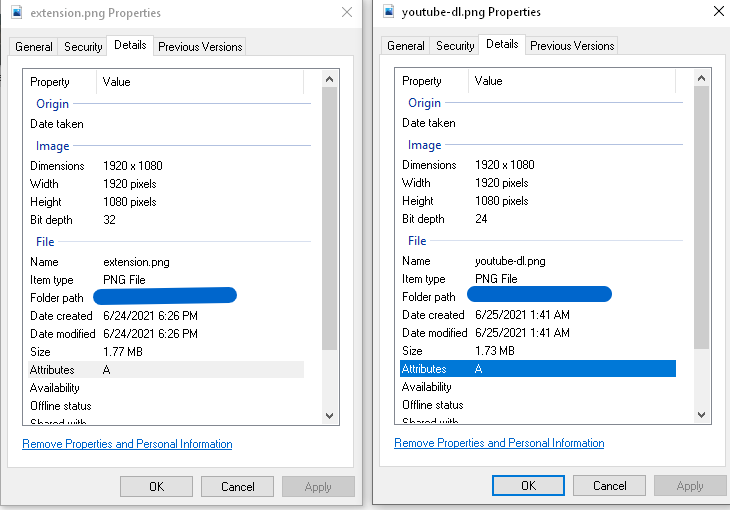The width and height of the screenshot is (730, 510).
Task: Open General tab in youtube-dl.png Properties
Action: (x=406, y=46)
